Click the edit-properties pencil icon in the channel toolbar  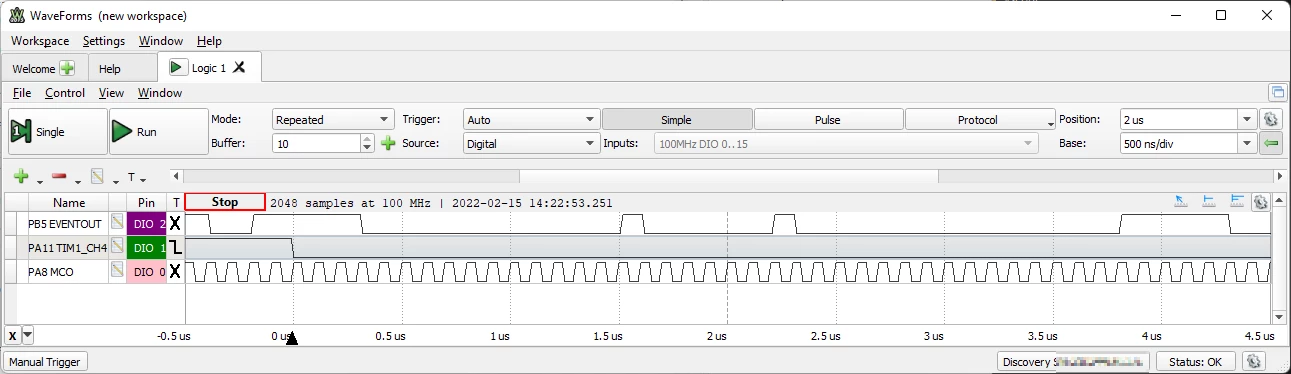97,177
